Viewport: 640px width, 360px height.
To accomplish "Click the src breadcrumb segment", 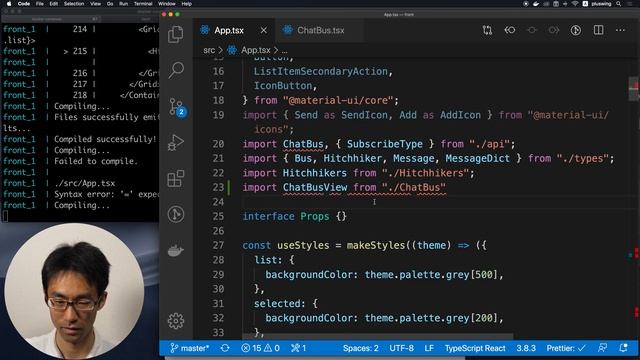I will pyautogui.click(x=209, y=50).
